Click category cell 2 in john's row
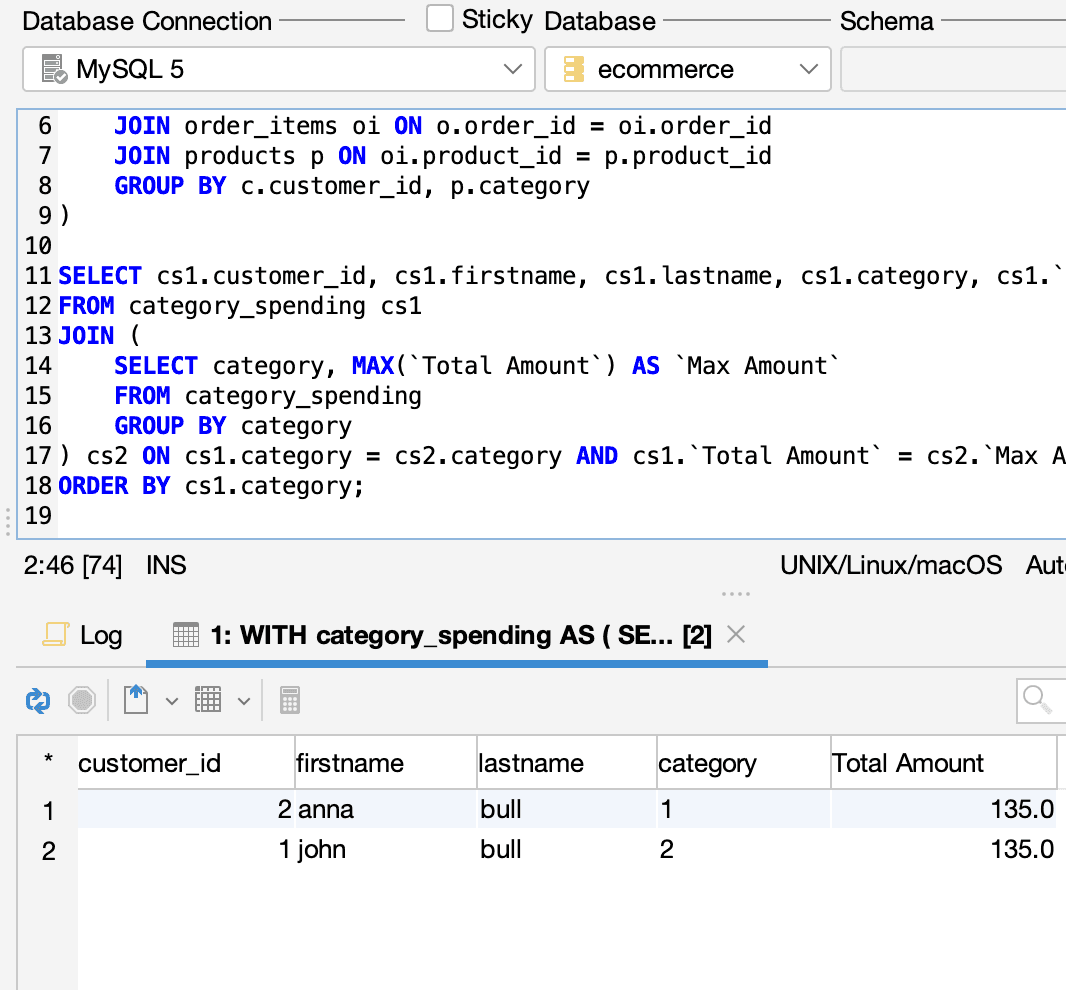Screen dimensions: 1066x990 pyautogui.click(x=743, y=849)
